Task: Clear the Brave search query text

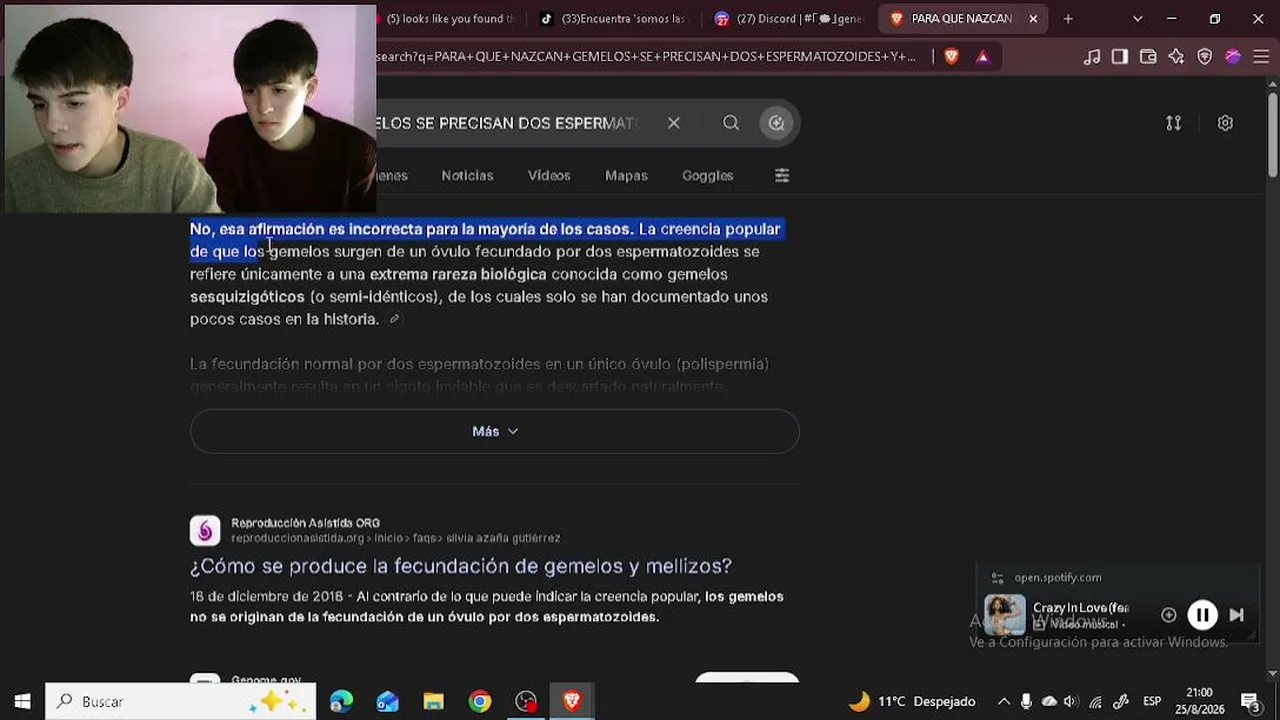Action: (674, 123)
